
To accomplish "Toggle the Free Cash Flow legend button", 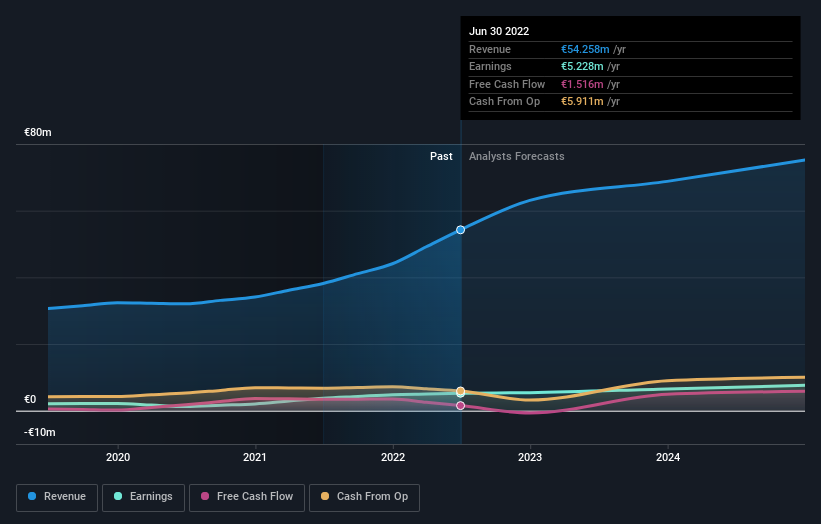I will click(247, 497).
